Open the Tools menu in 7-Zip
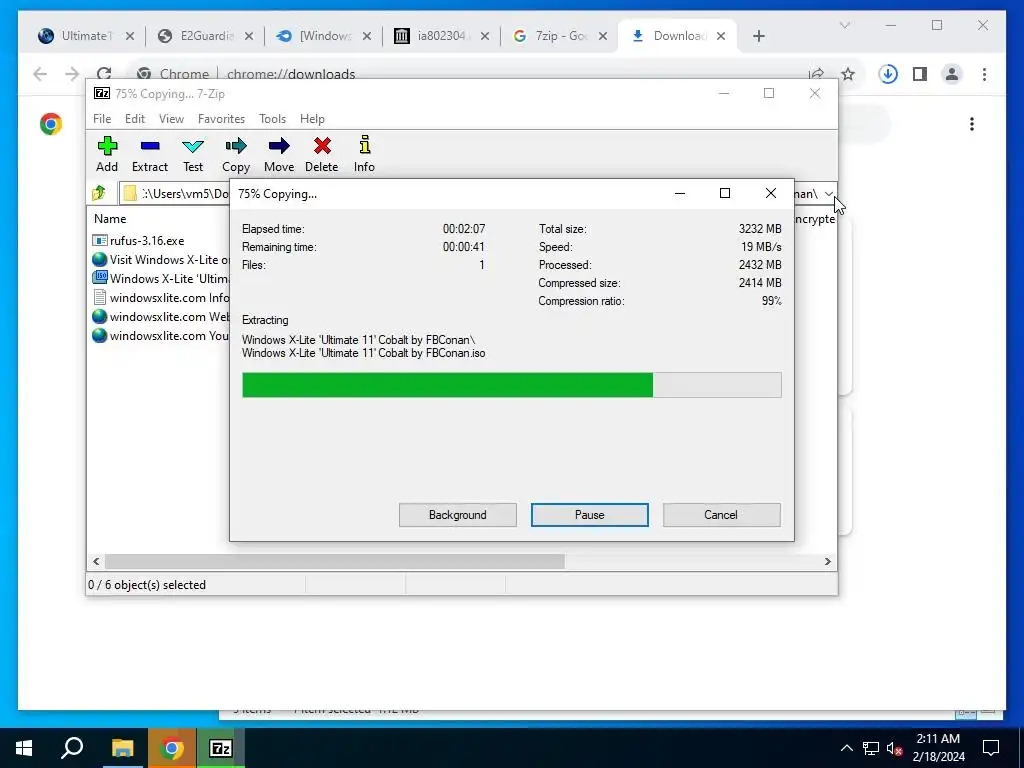 [272, 119]
